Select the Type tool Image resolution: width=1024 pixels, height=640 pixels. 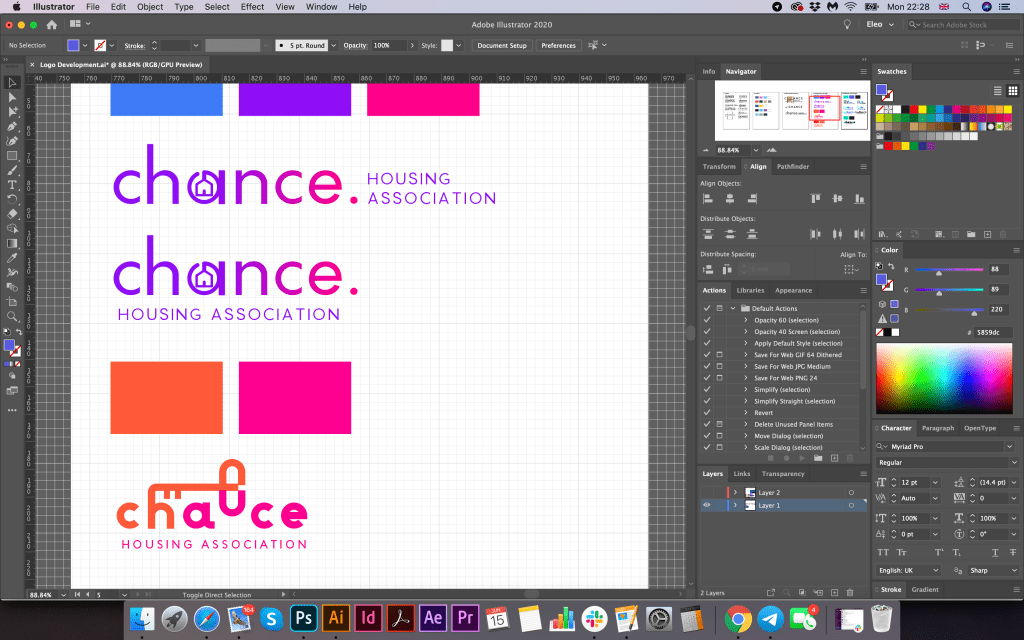(x=12, y=185)
